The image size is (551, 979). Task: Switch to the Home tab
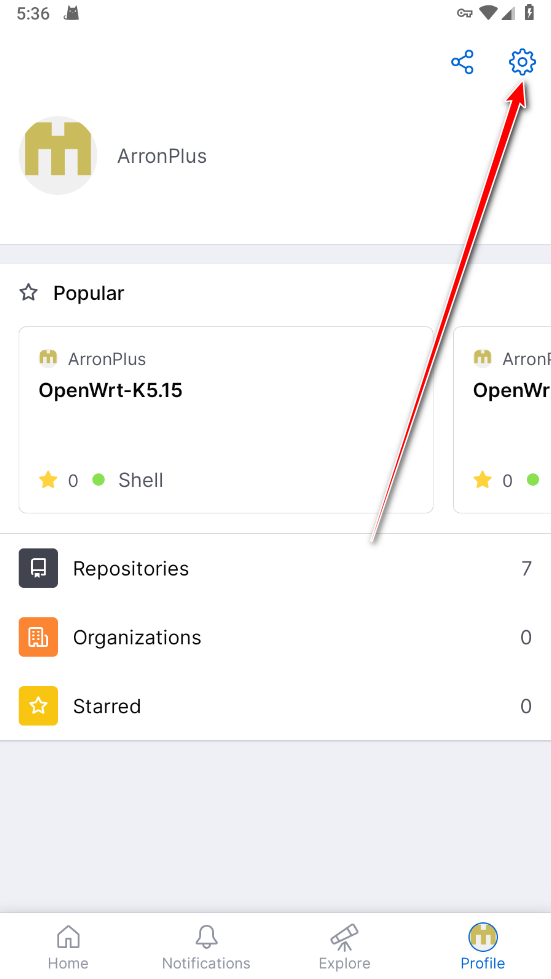pyautogui.click(x=68, y=947)
